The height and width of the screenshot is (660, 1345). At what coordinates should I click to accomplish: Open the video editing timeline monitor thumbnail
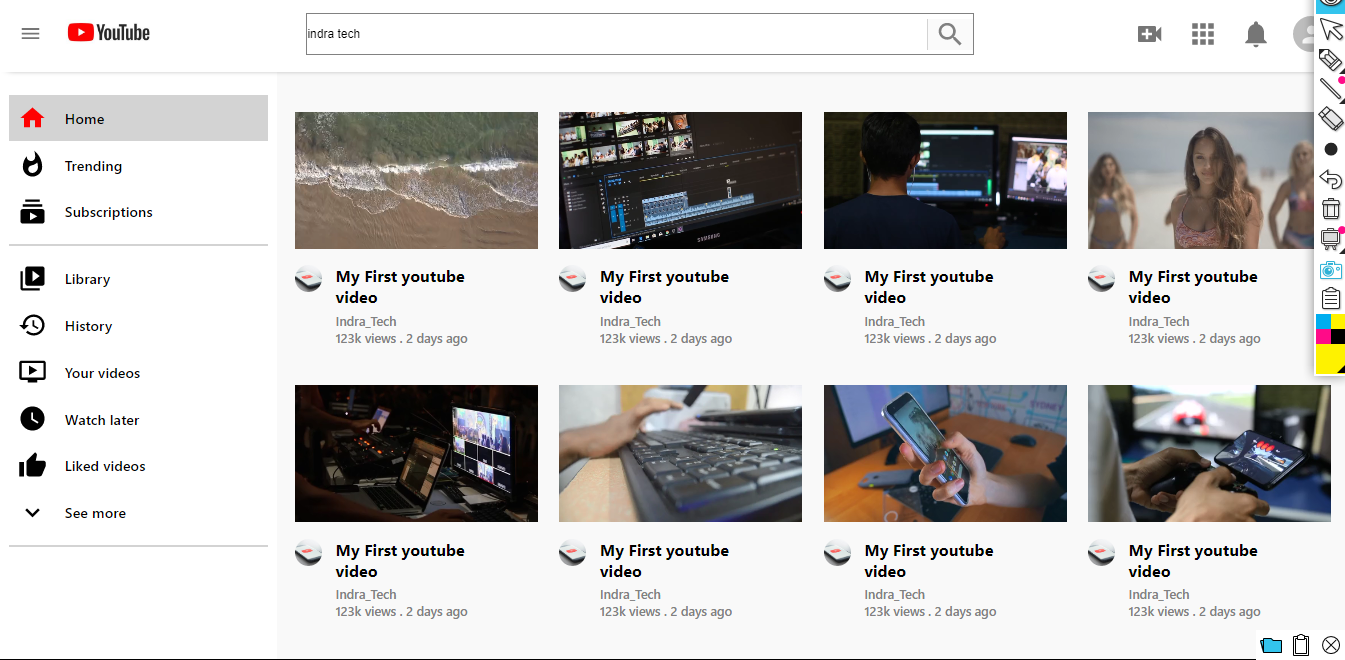(x=680, y=180)
